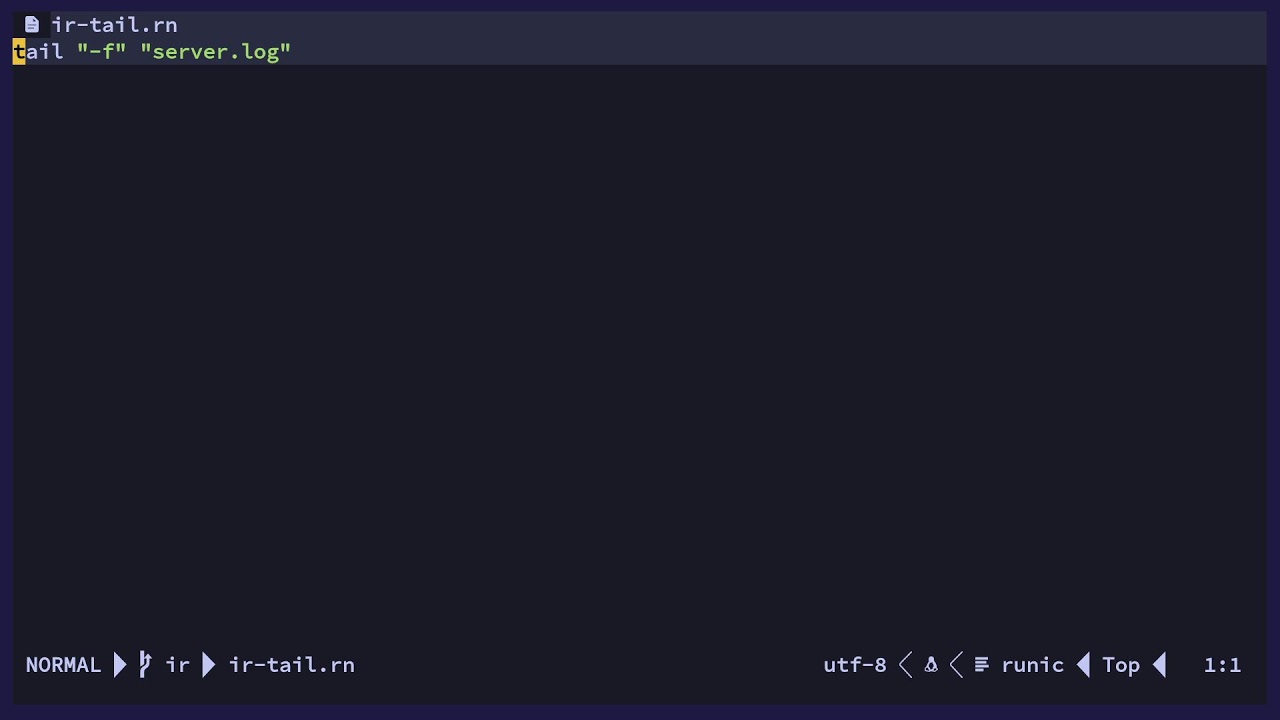Click the git branch icon in statusline
The width and height of the screenshot is (1280, 720).
coord(145,665)
